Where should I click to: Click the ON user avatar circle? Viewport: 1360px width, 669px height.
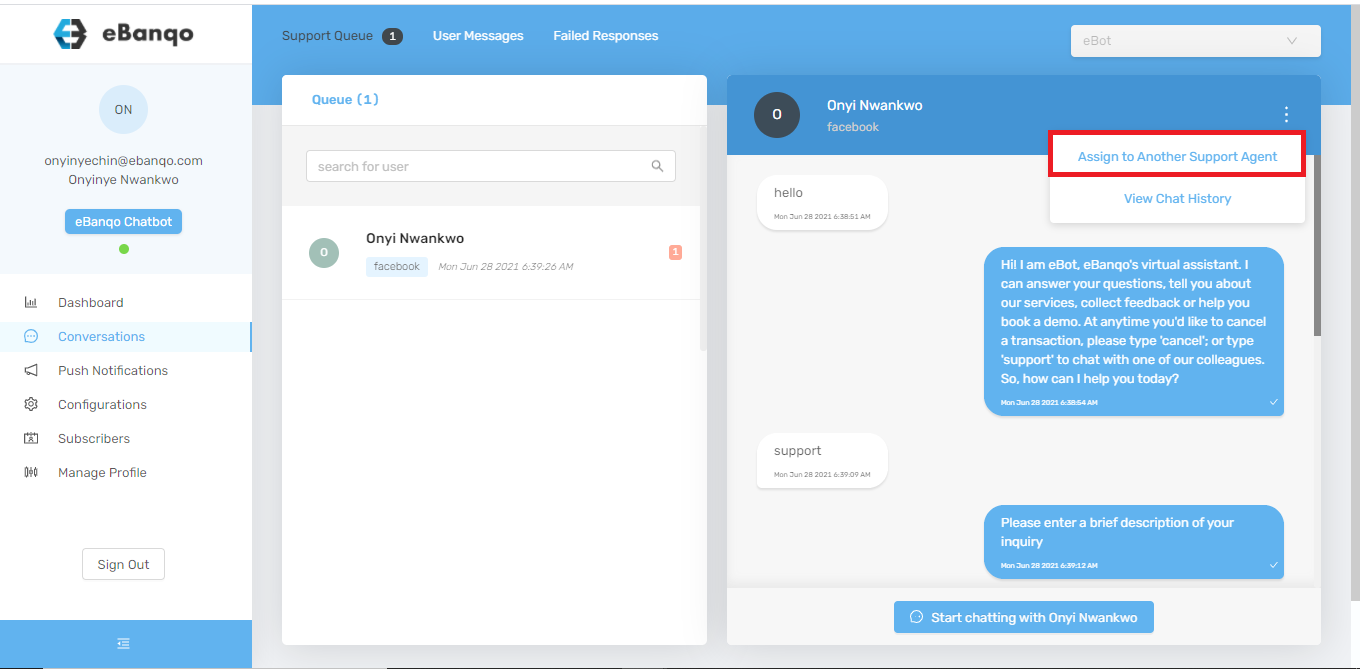[123, 110]
